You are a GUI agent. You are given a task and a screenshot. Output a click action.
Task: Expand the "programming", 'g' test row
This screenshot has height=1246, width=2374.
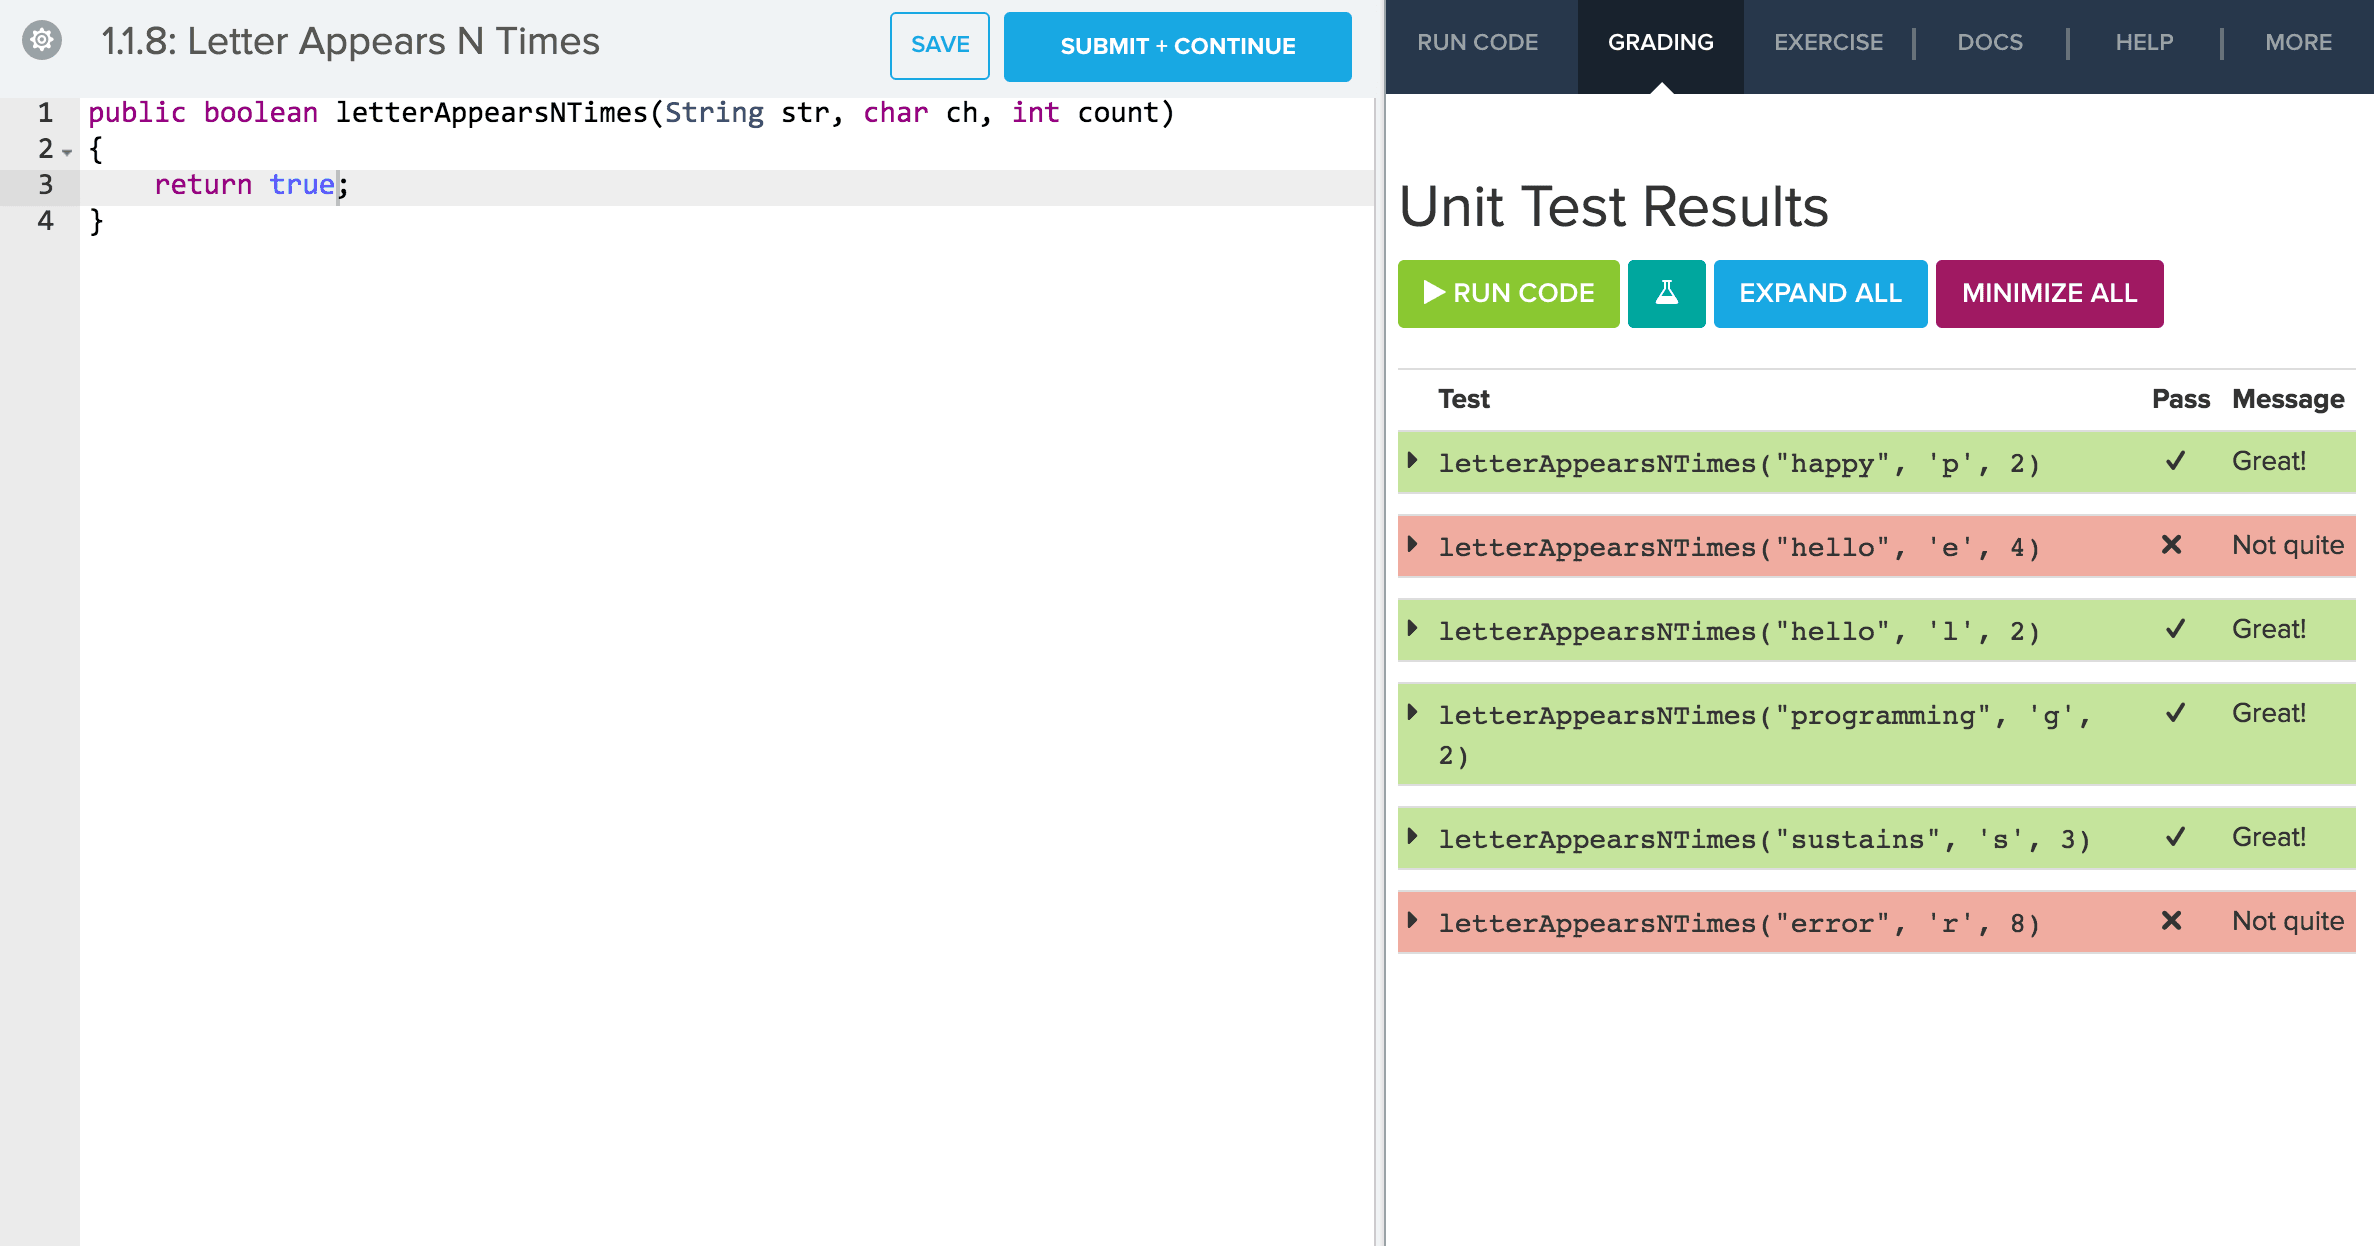tap(1412, 713)
